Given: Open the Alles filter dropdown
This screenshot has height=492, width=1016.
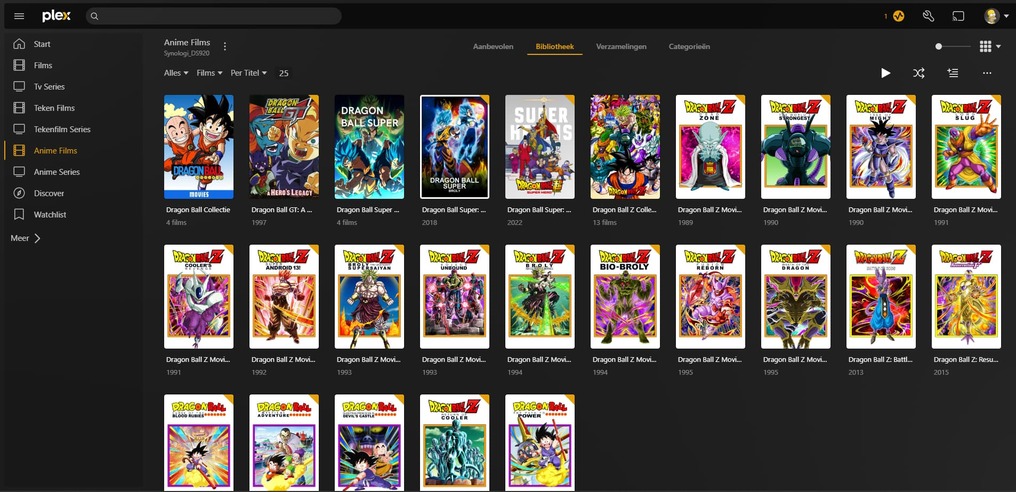Looking at the screenshot, I should pyautogui.click(x=176, y=73).
